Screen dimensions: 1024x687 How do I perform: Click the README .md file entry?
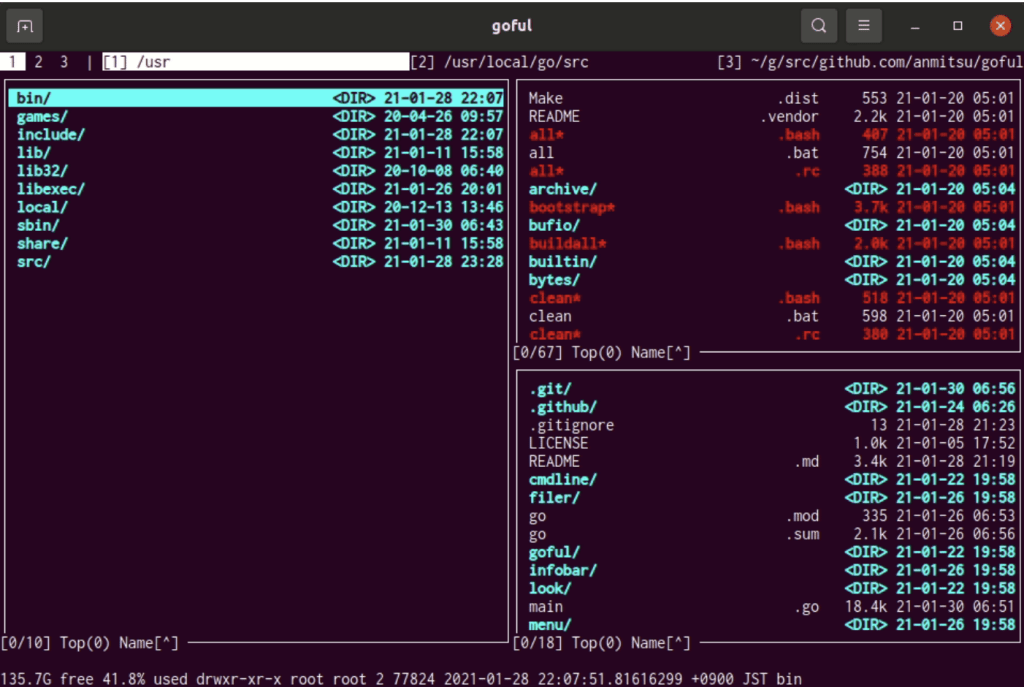[771, 462]
